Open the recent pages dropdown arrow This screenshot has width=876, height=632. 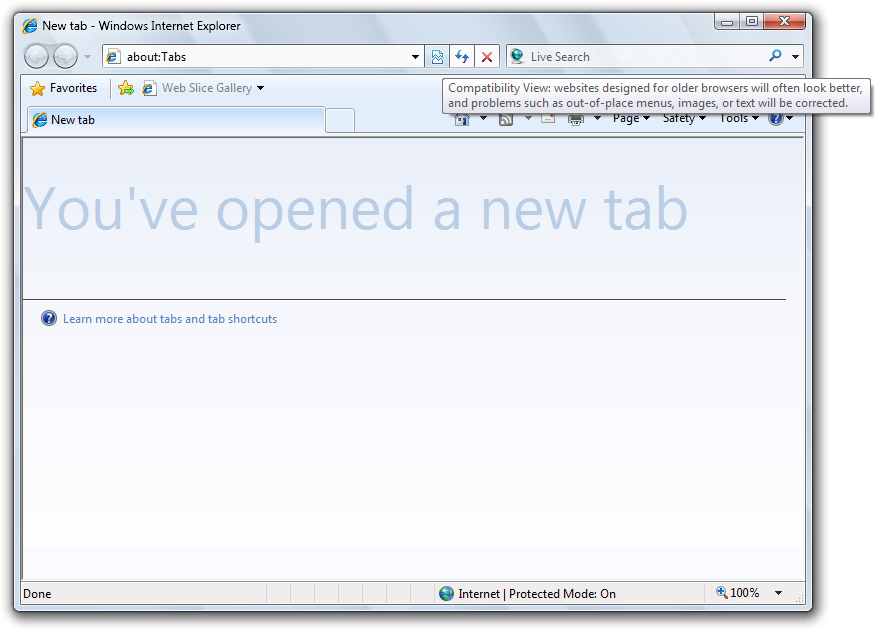(87, 57)
